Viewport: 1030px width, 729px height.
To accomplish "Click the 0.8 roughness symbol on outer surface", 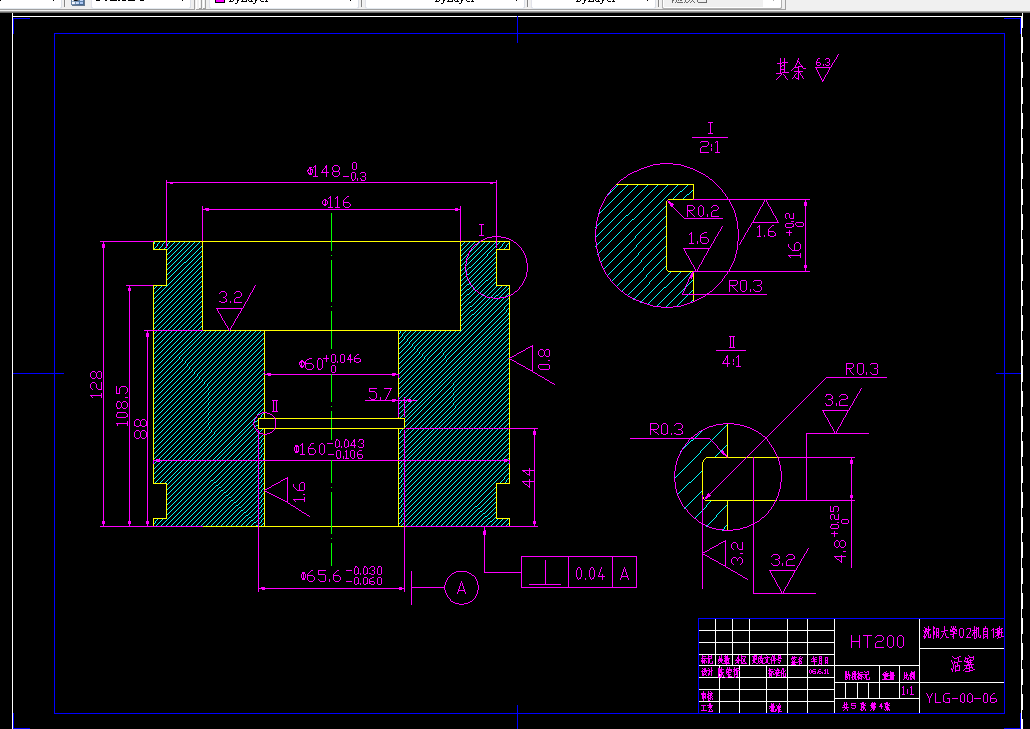I will (x=535, y=363).
